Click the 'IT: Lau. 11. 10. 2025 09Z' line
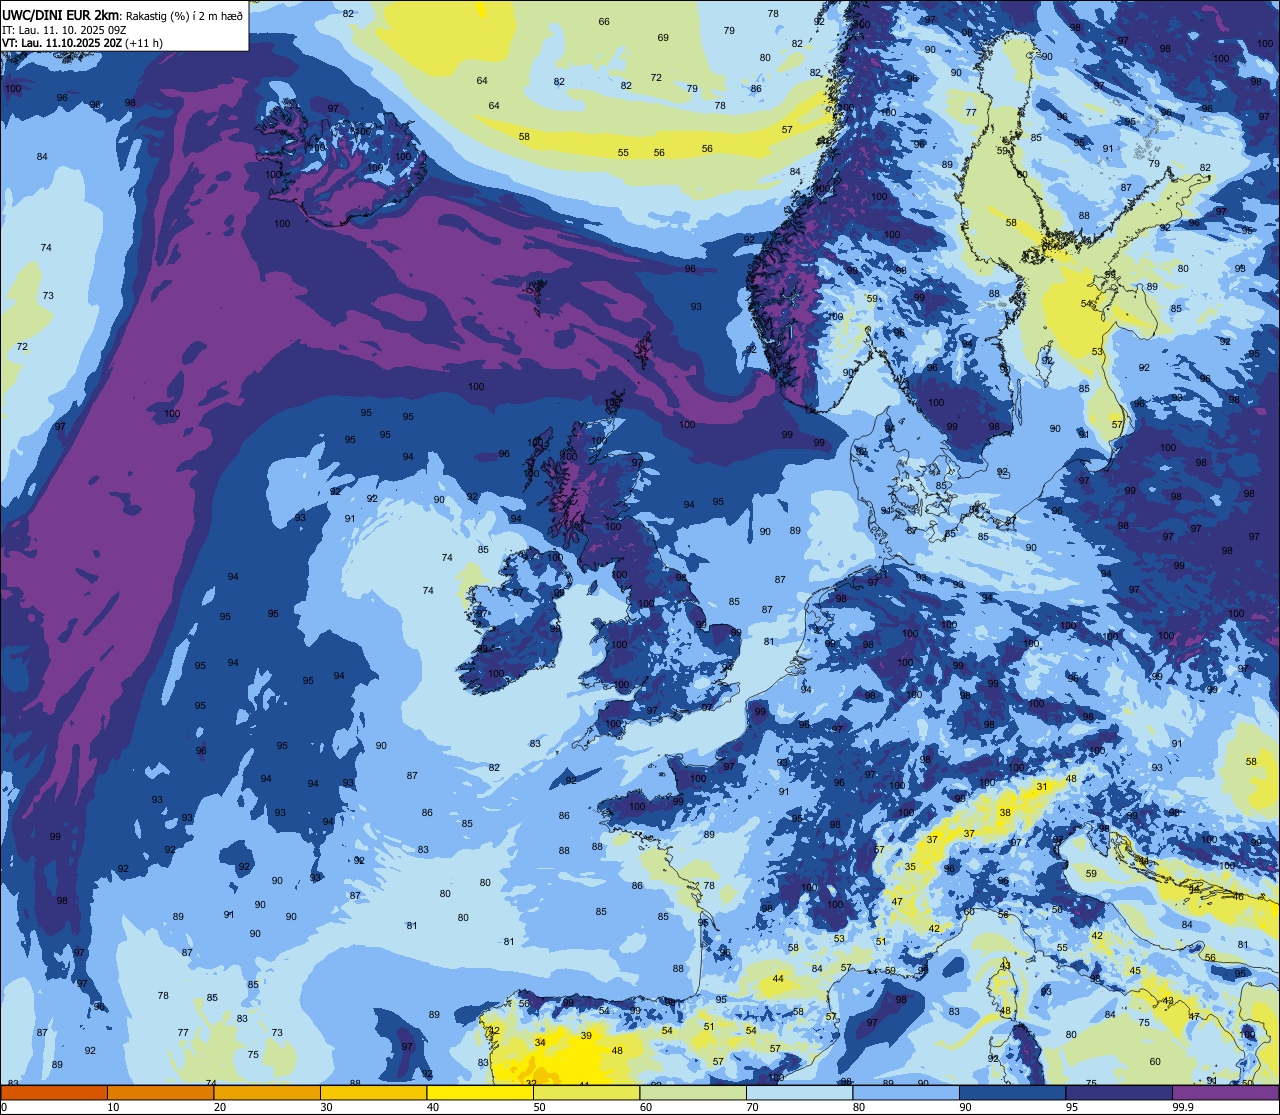This screenshot has width=1280, height=1115. pos(63,29)
